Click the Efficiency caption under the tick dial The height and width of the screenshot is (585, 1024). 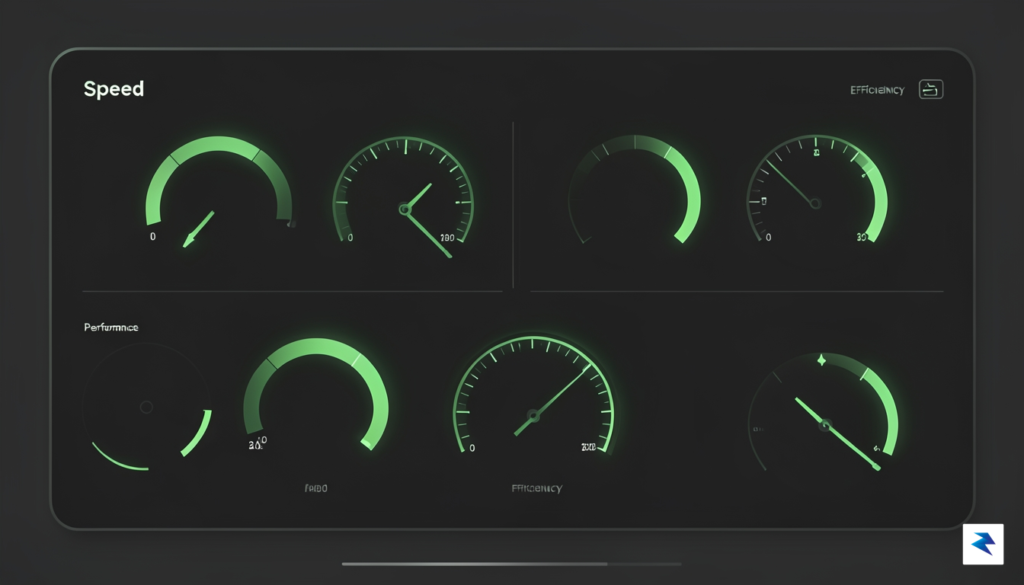[x=537, y=488]
